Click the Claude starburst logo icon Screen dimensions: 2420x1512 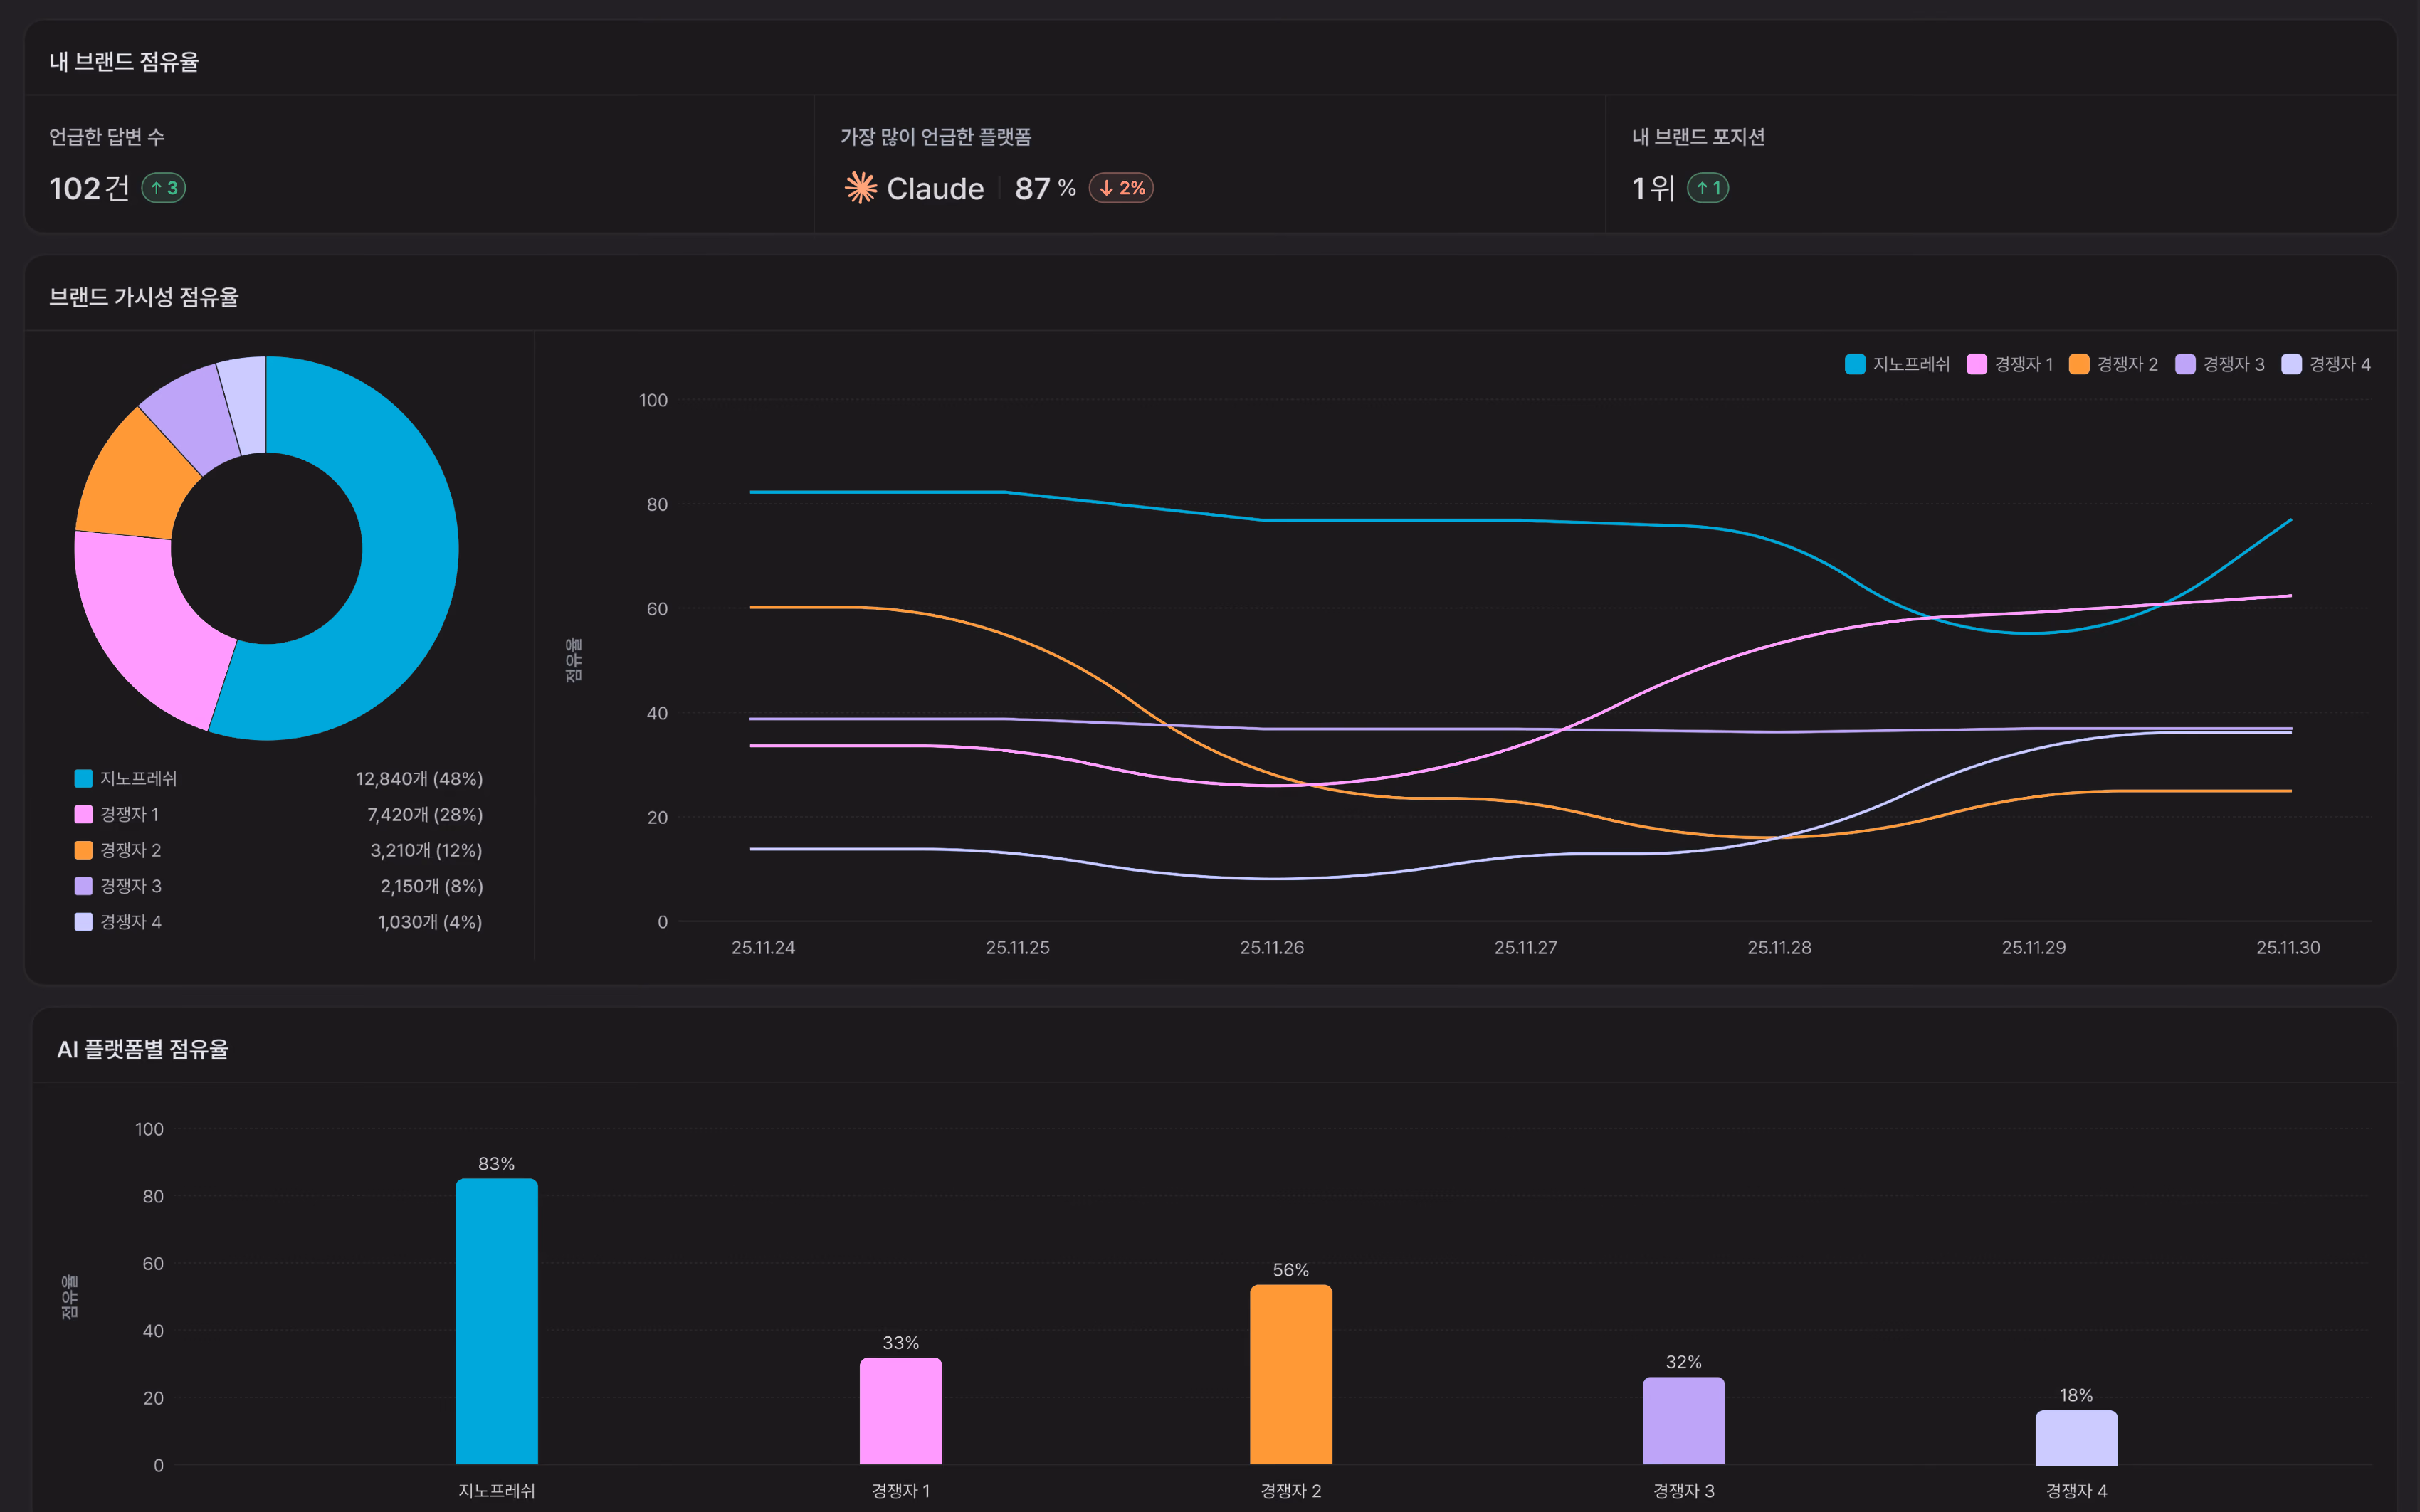[860, 188]
